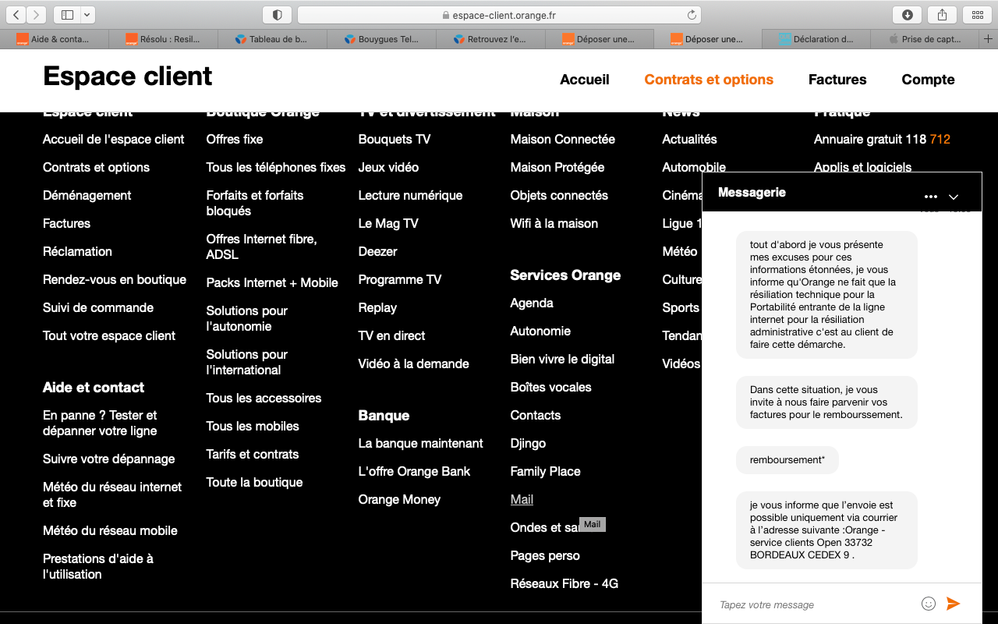Go to Compte in the top navigation
Image resolution: width=998 pixels, height=624 pixels.
pyautogui.click(x=928, y=80)
